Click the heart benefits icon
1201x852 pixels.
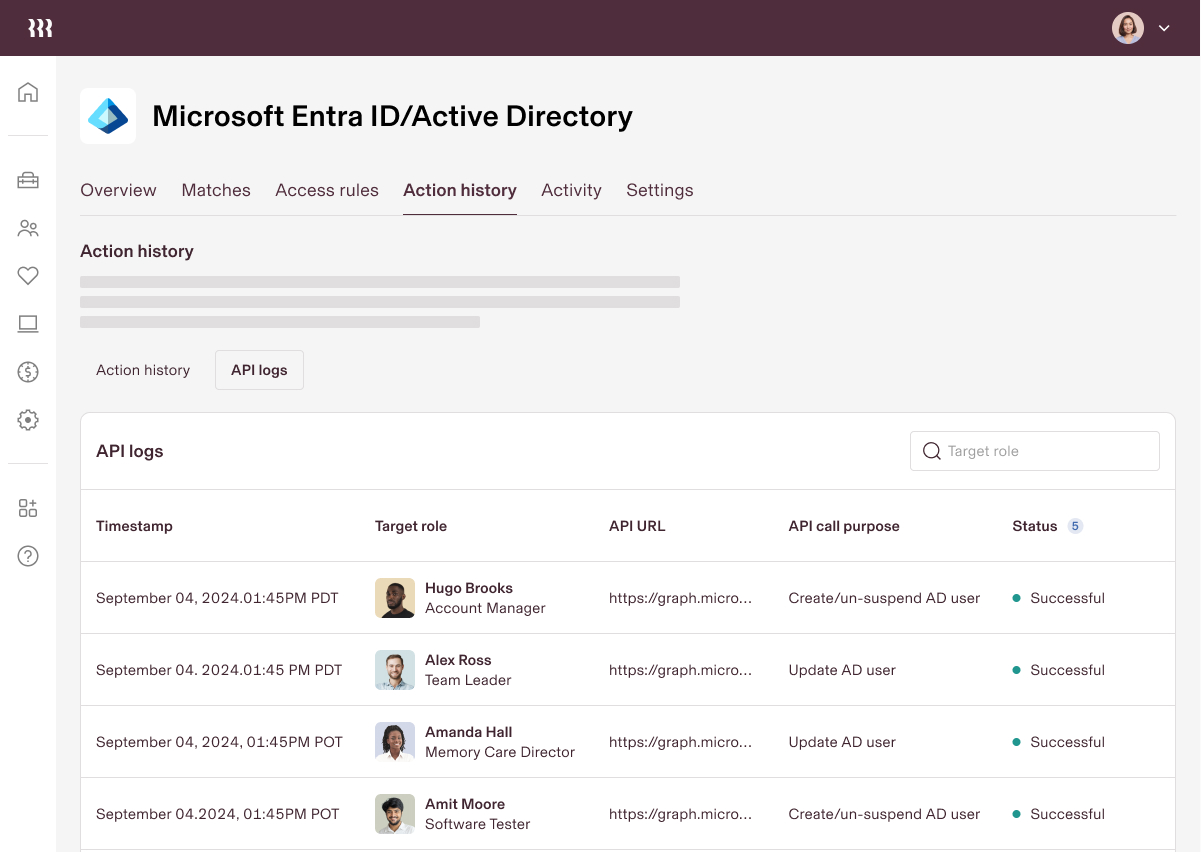pos(28,276)
